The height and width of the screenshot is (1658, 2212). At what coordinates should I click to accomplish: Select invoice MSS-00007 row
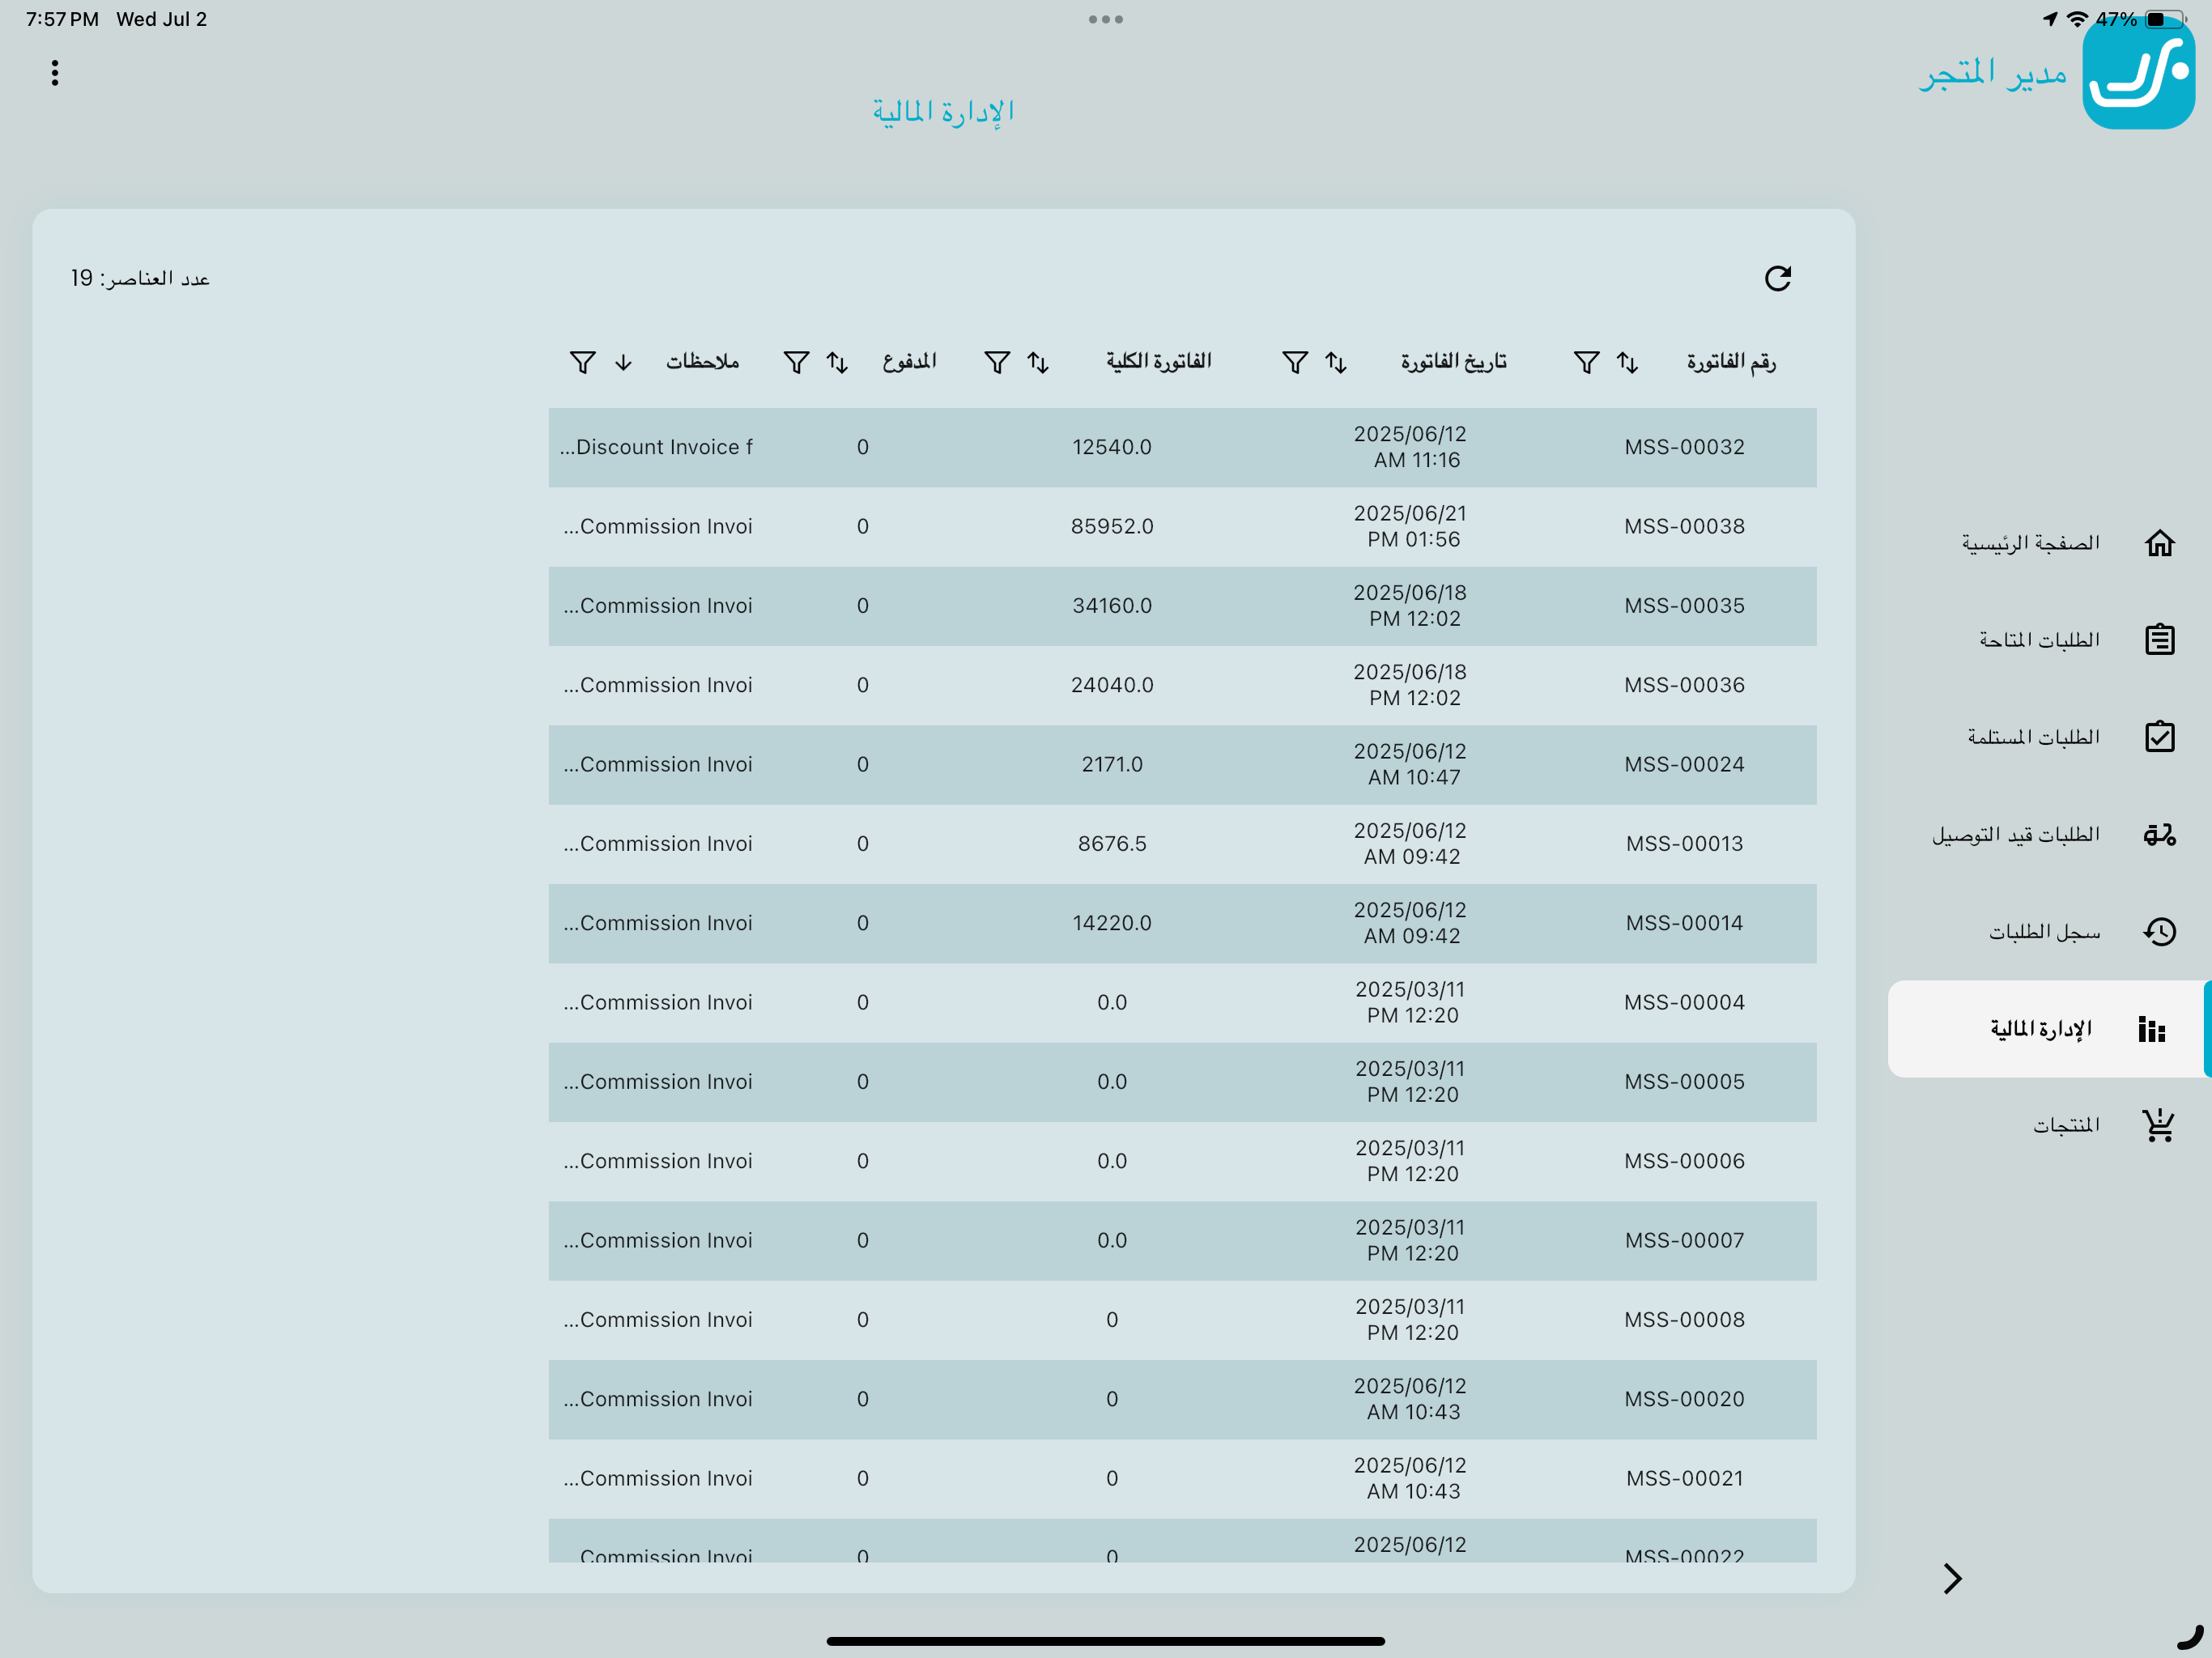(1182, 1241)
